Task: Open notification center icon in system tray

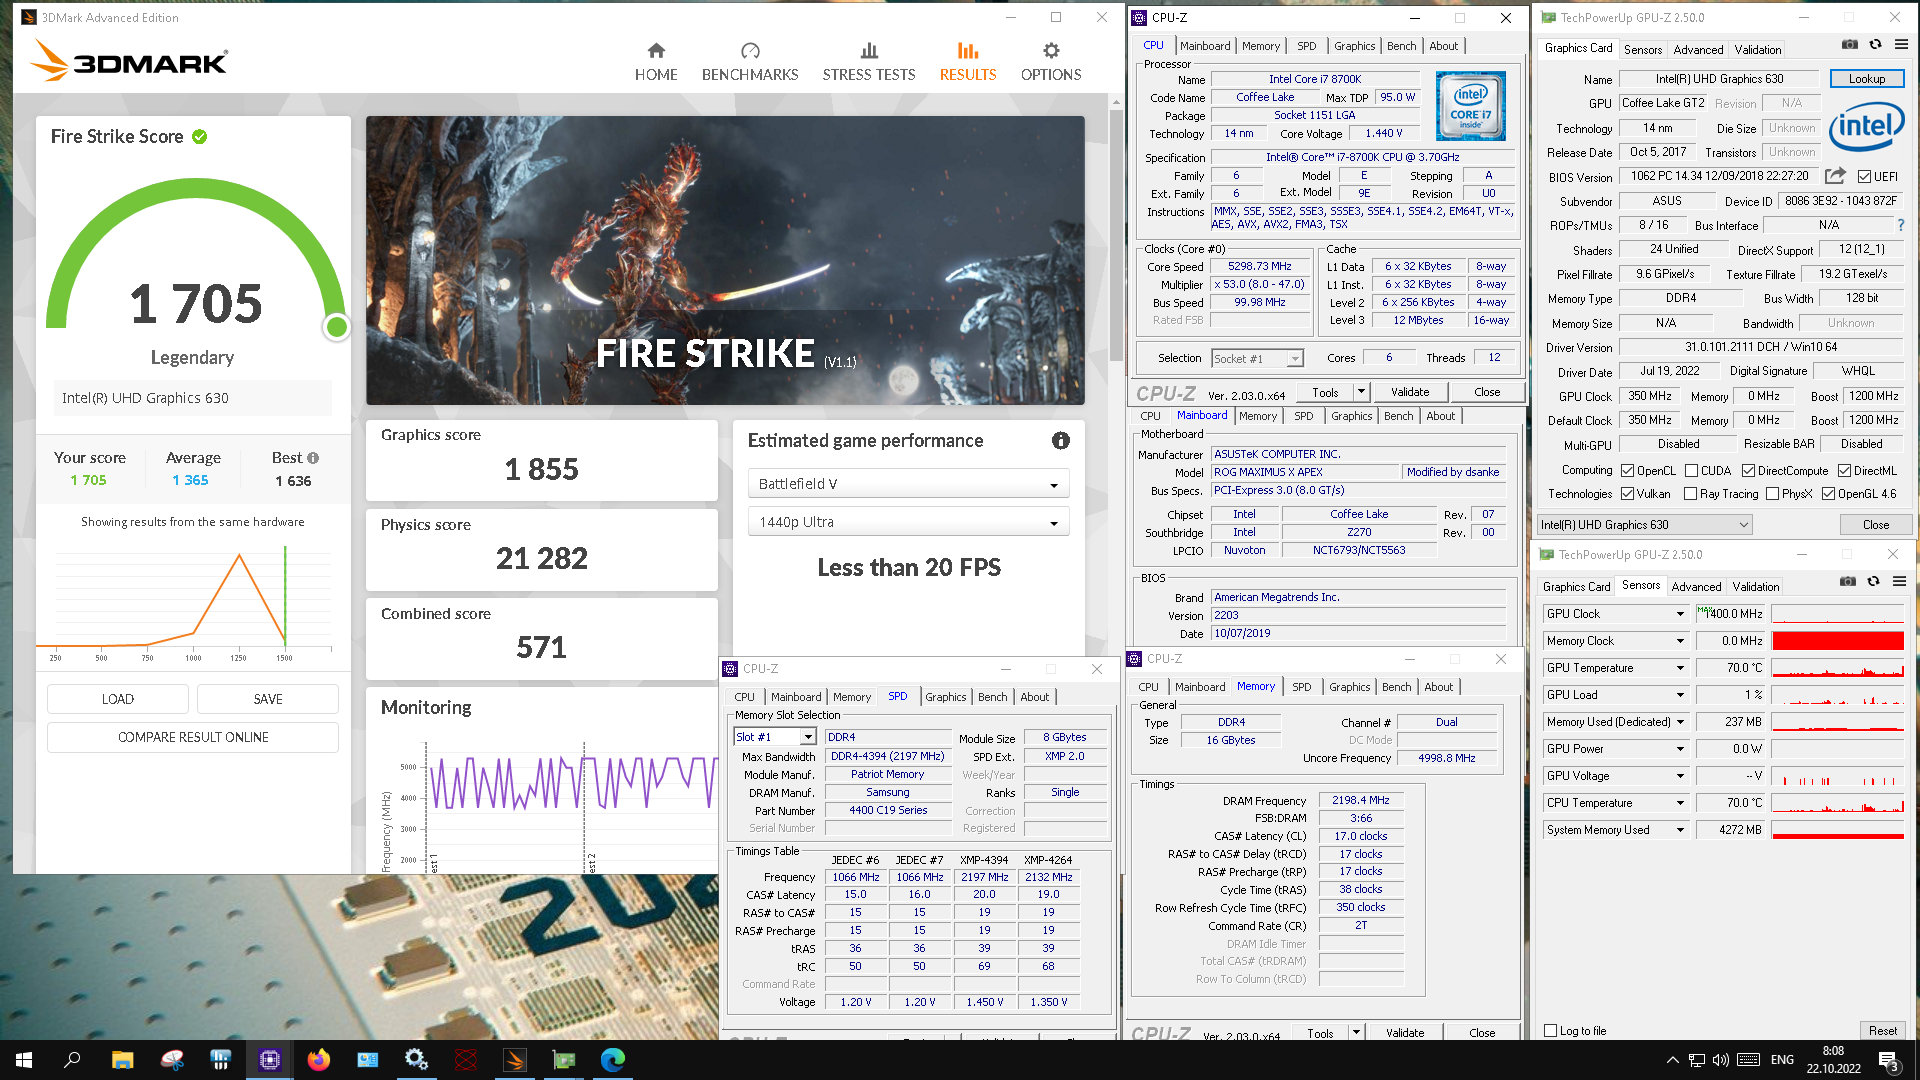Action: pyautogui.click(x=1889, y=1061)
